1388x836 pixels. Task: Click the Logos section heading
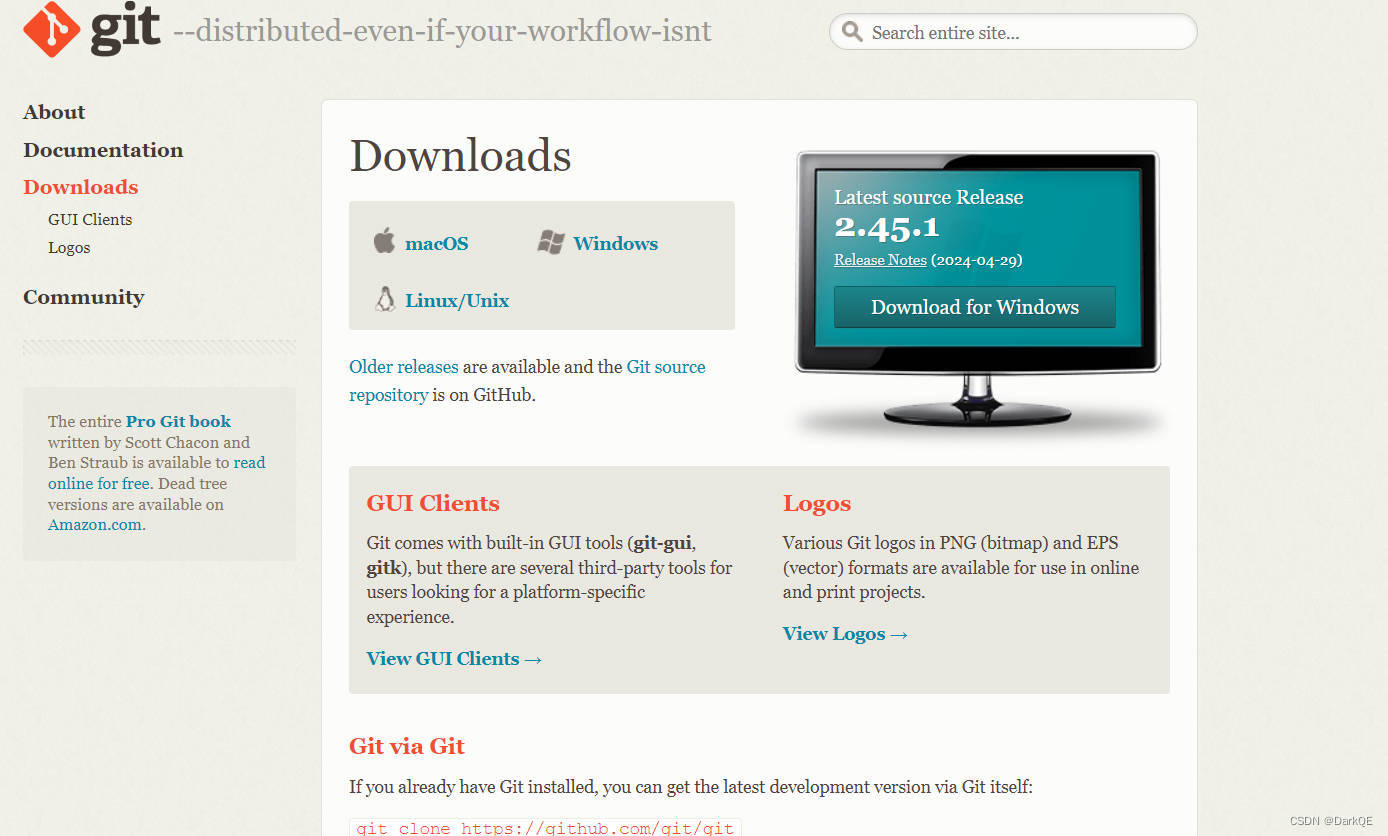817,503
